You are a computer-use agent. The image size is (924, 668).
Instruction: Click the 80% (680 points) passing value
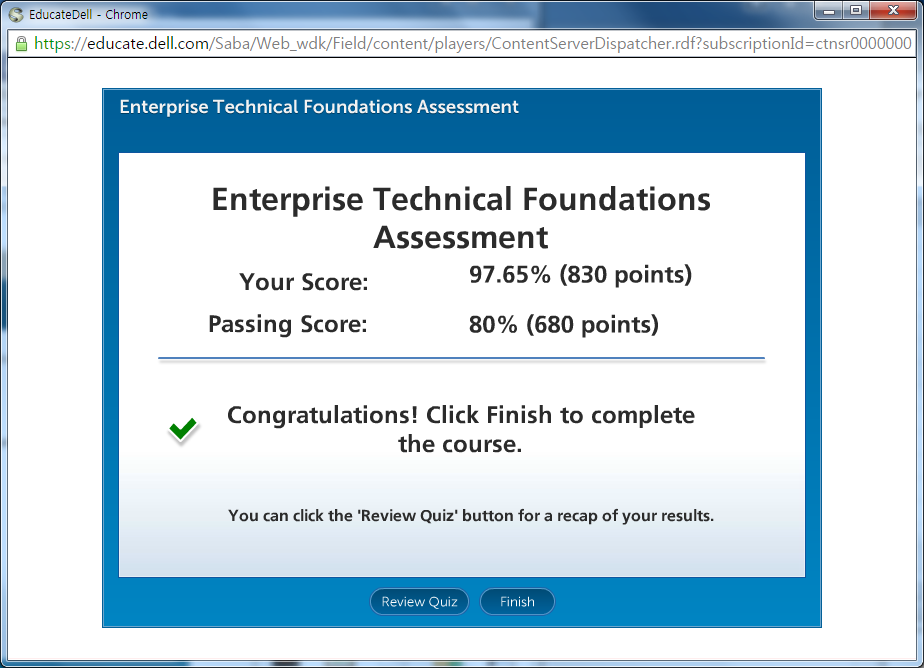(x=563, y=325)
